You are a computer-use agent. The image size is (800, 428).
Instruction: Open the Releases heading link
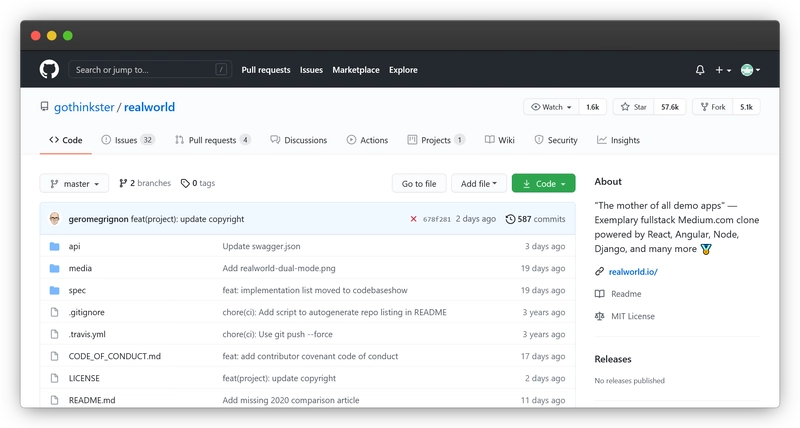click(613, 359)
